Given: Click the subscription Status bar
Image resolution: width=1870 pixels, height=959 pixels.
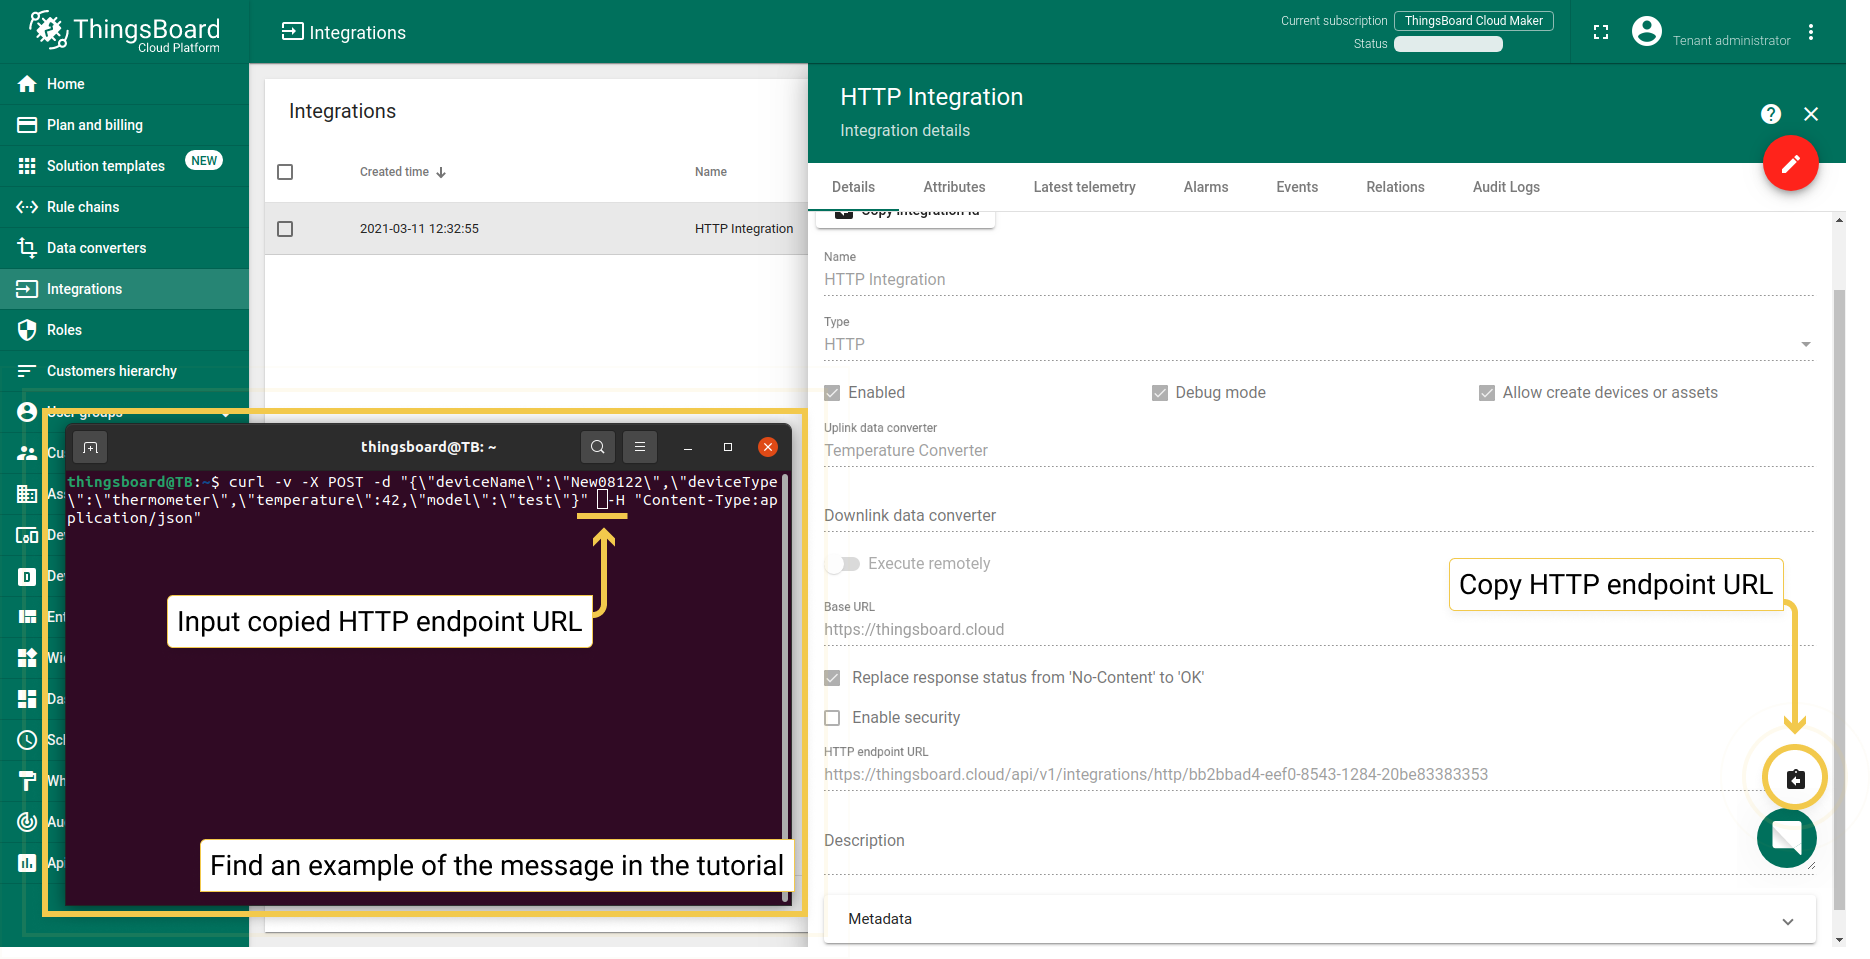Looking at the screenshot, I should (1448, 44).
